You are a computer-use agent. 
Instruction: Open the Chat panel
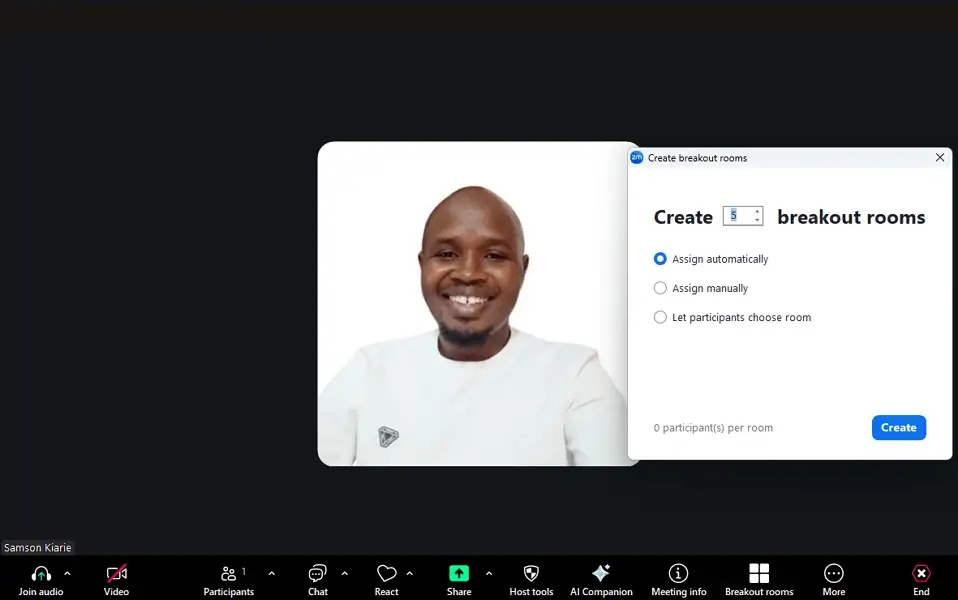[x=317, y=574]
